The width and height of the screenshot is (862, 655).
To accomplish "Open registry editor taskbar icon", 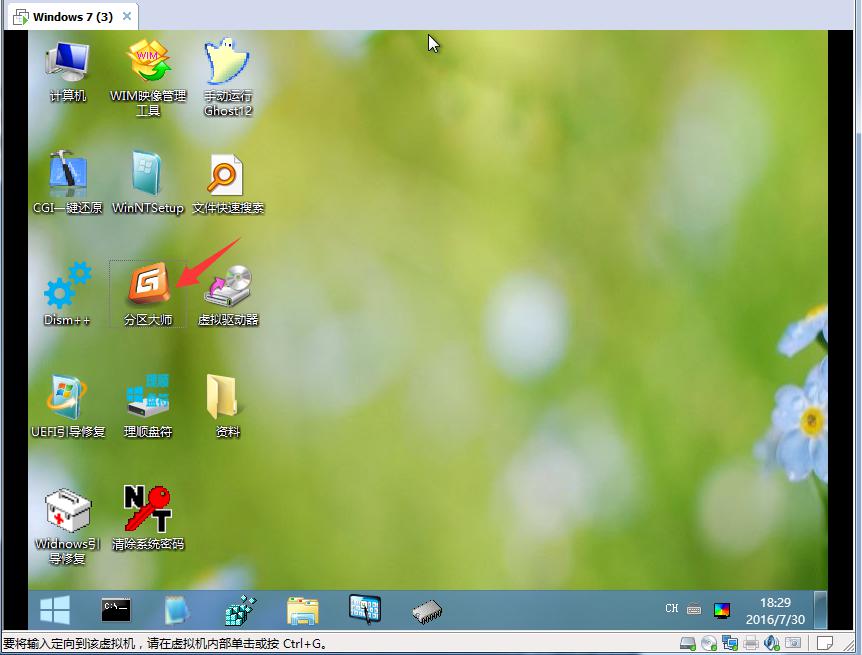I will [240, 610].
